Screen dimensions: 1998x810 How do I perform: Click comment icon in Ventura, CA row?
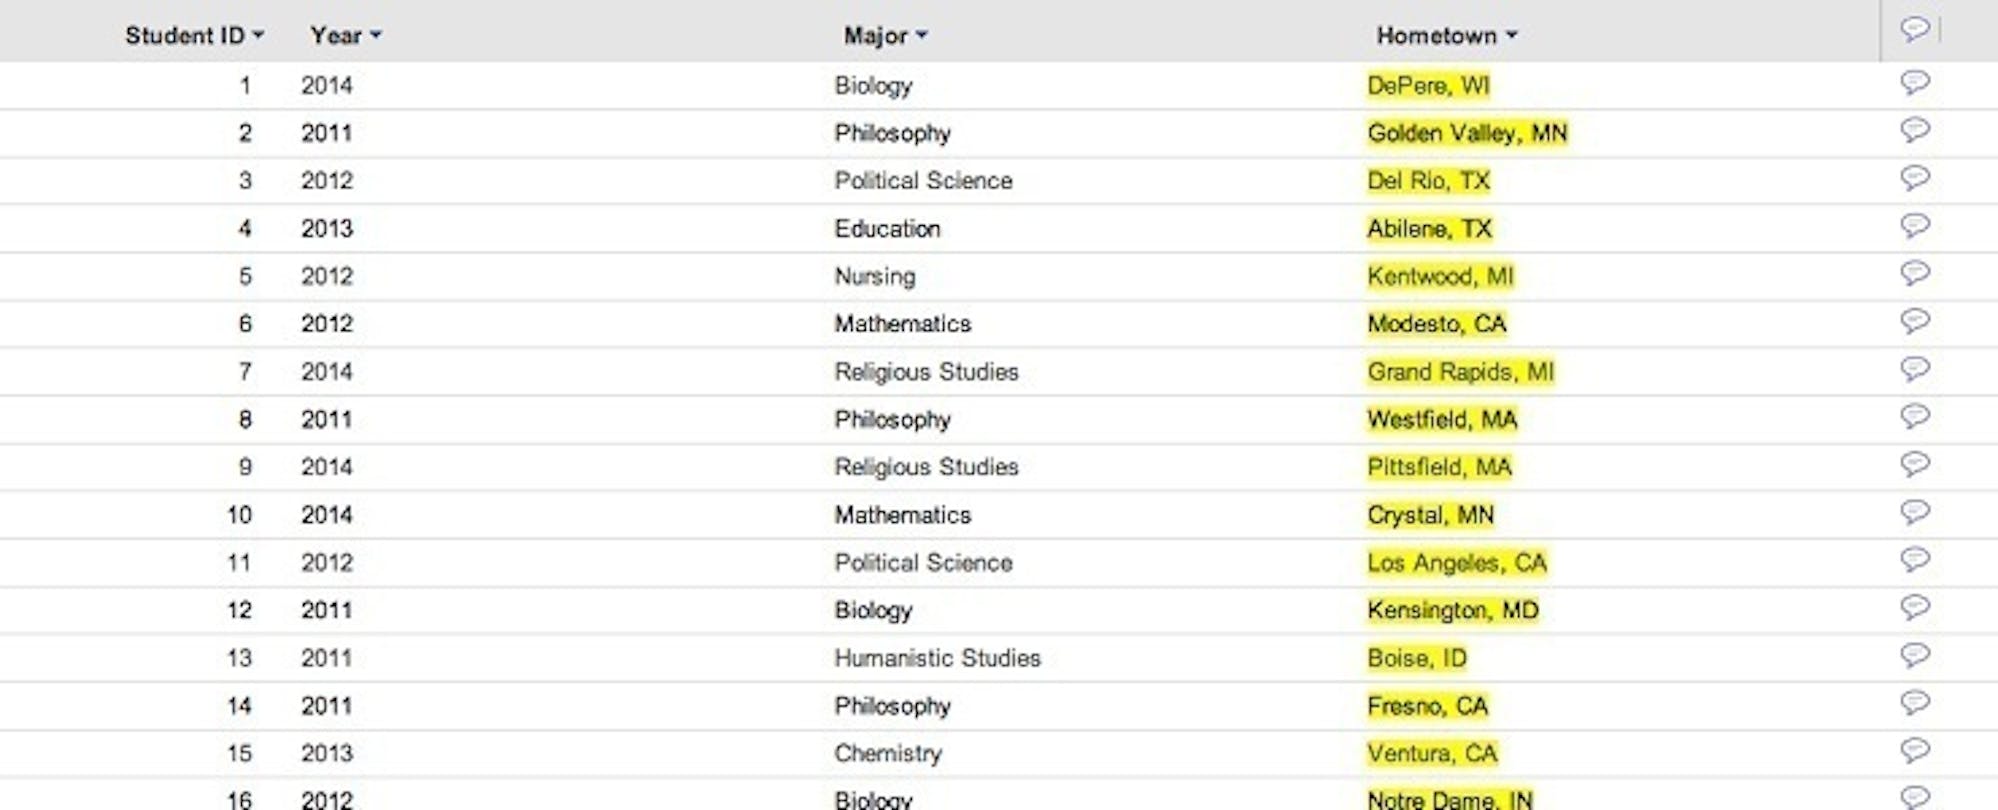click(1914, 750)
